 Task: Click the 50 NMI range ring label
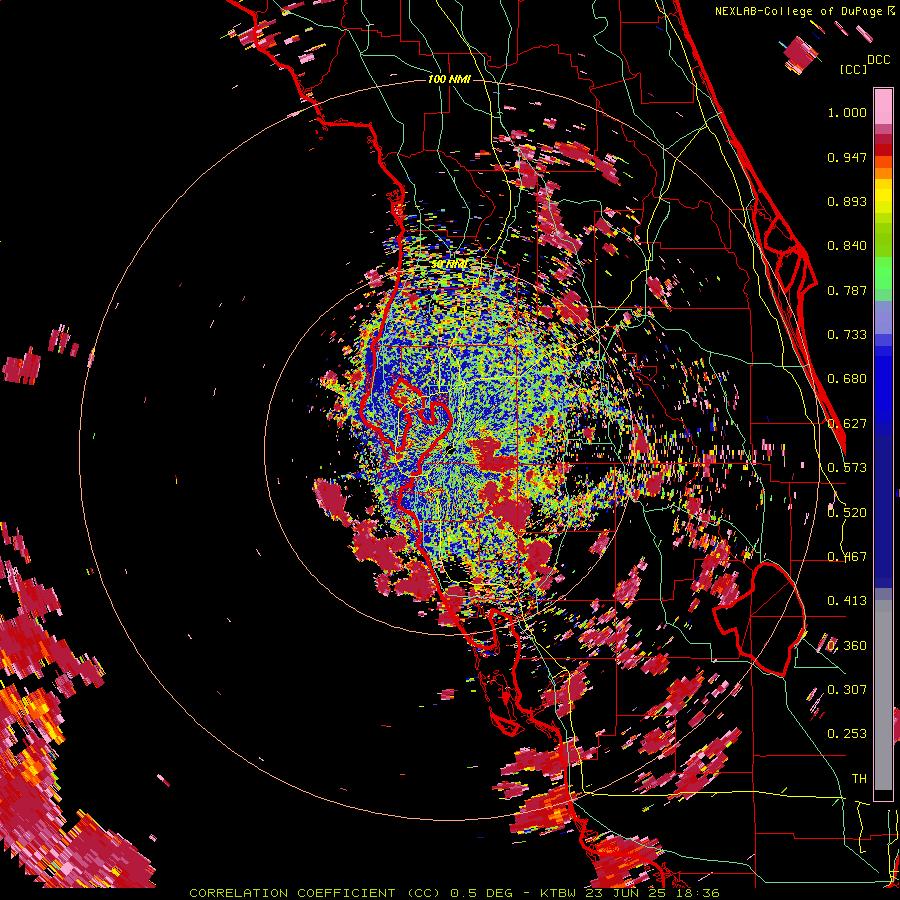point(449,264)
